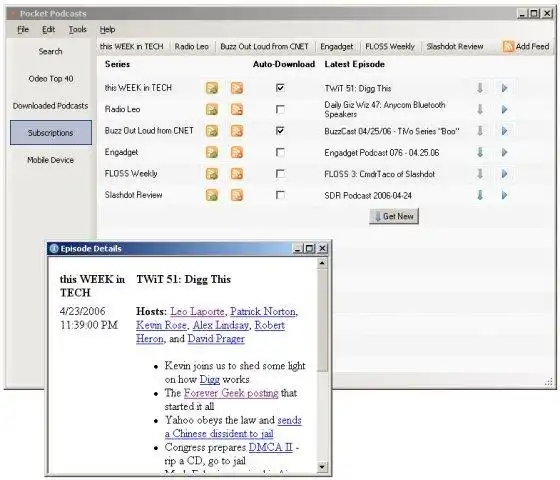Uncheck auto-download for Buzz Out Loud from CNET
The width and height of the screenshot is (560, 480).
(x=280, y=131)
